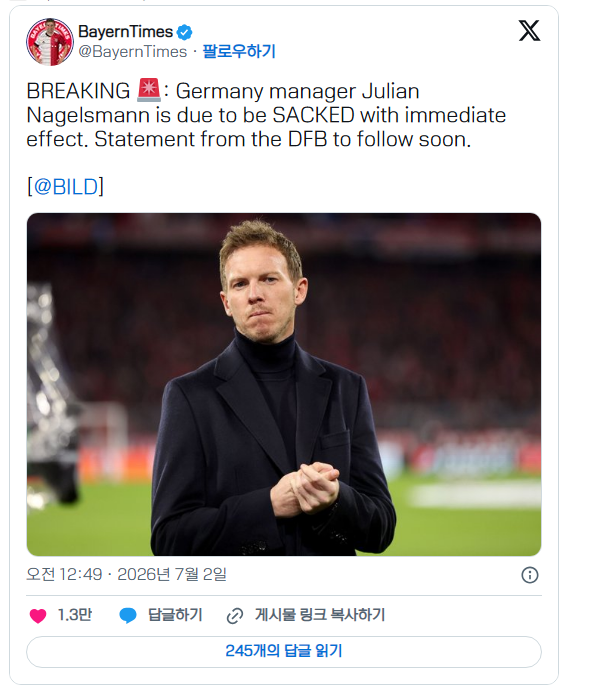Click the siren emoji in tweet
The image size is (591, 691).
pos(149,90)
